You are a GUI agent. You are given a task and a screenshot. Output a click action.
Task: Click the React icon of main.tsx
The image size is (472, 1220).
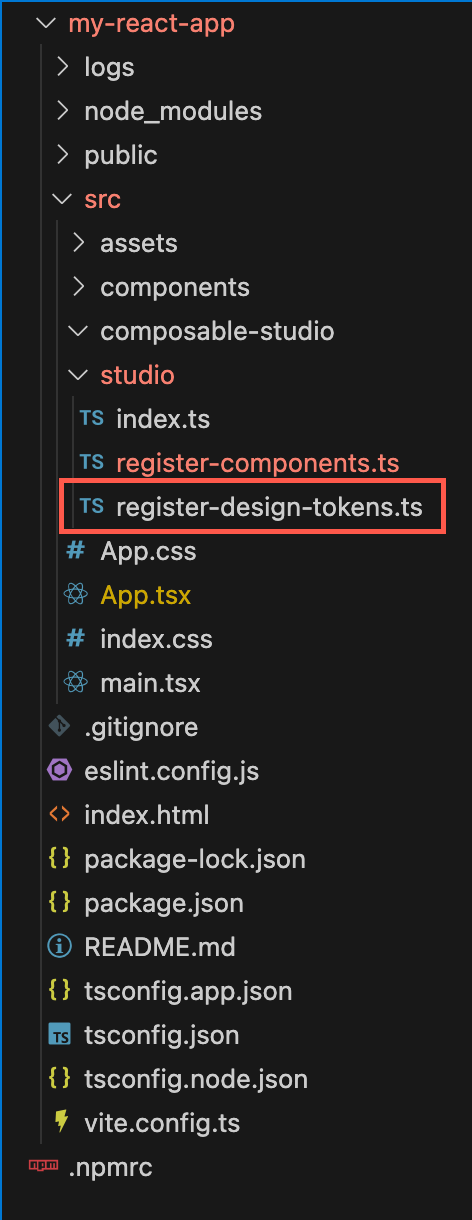75,683
